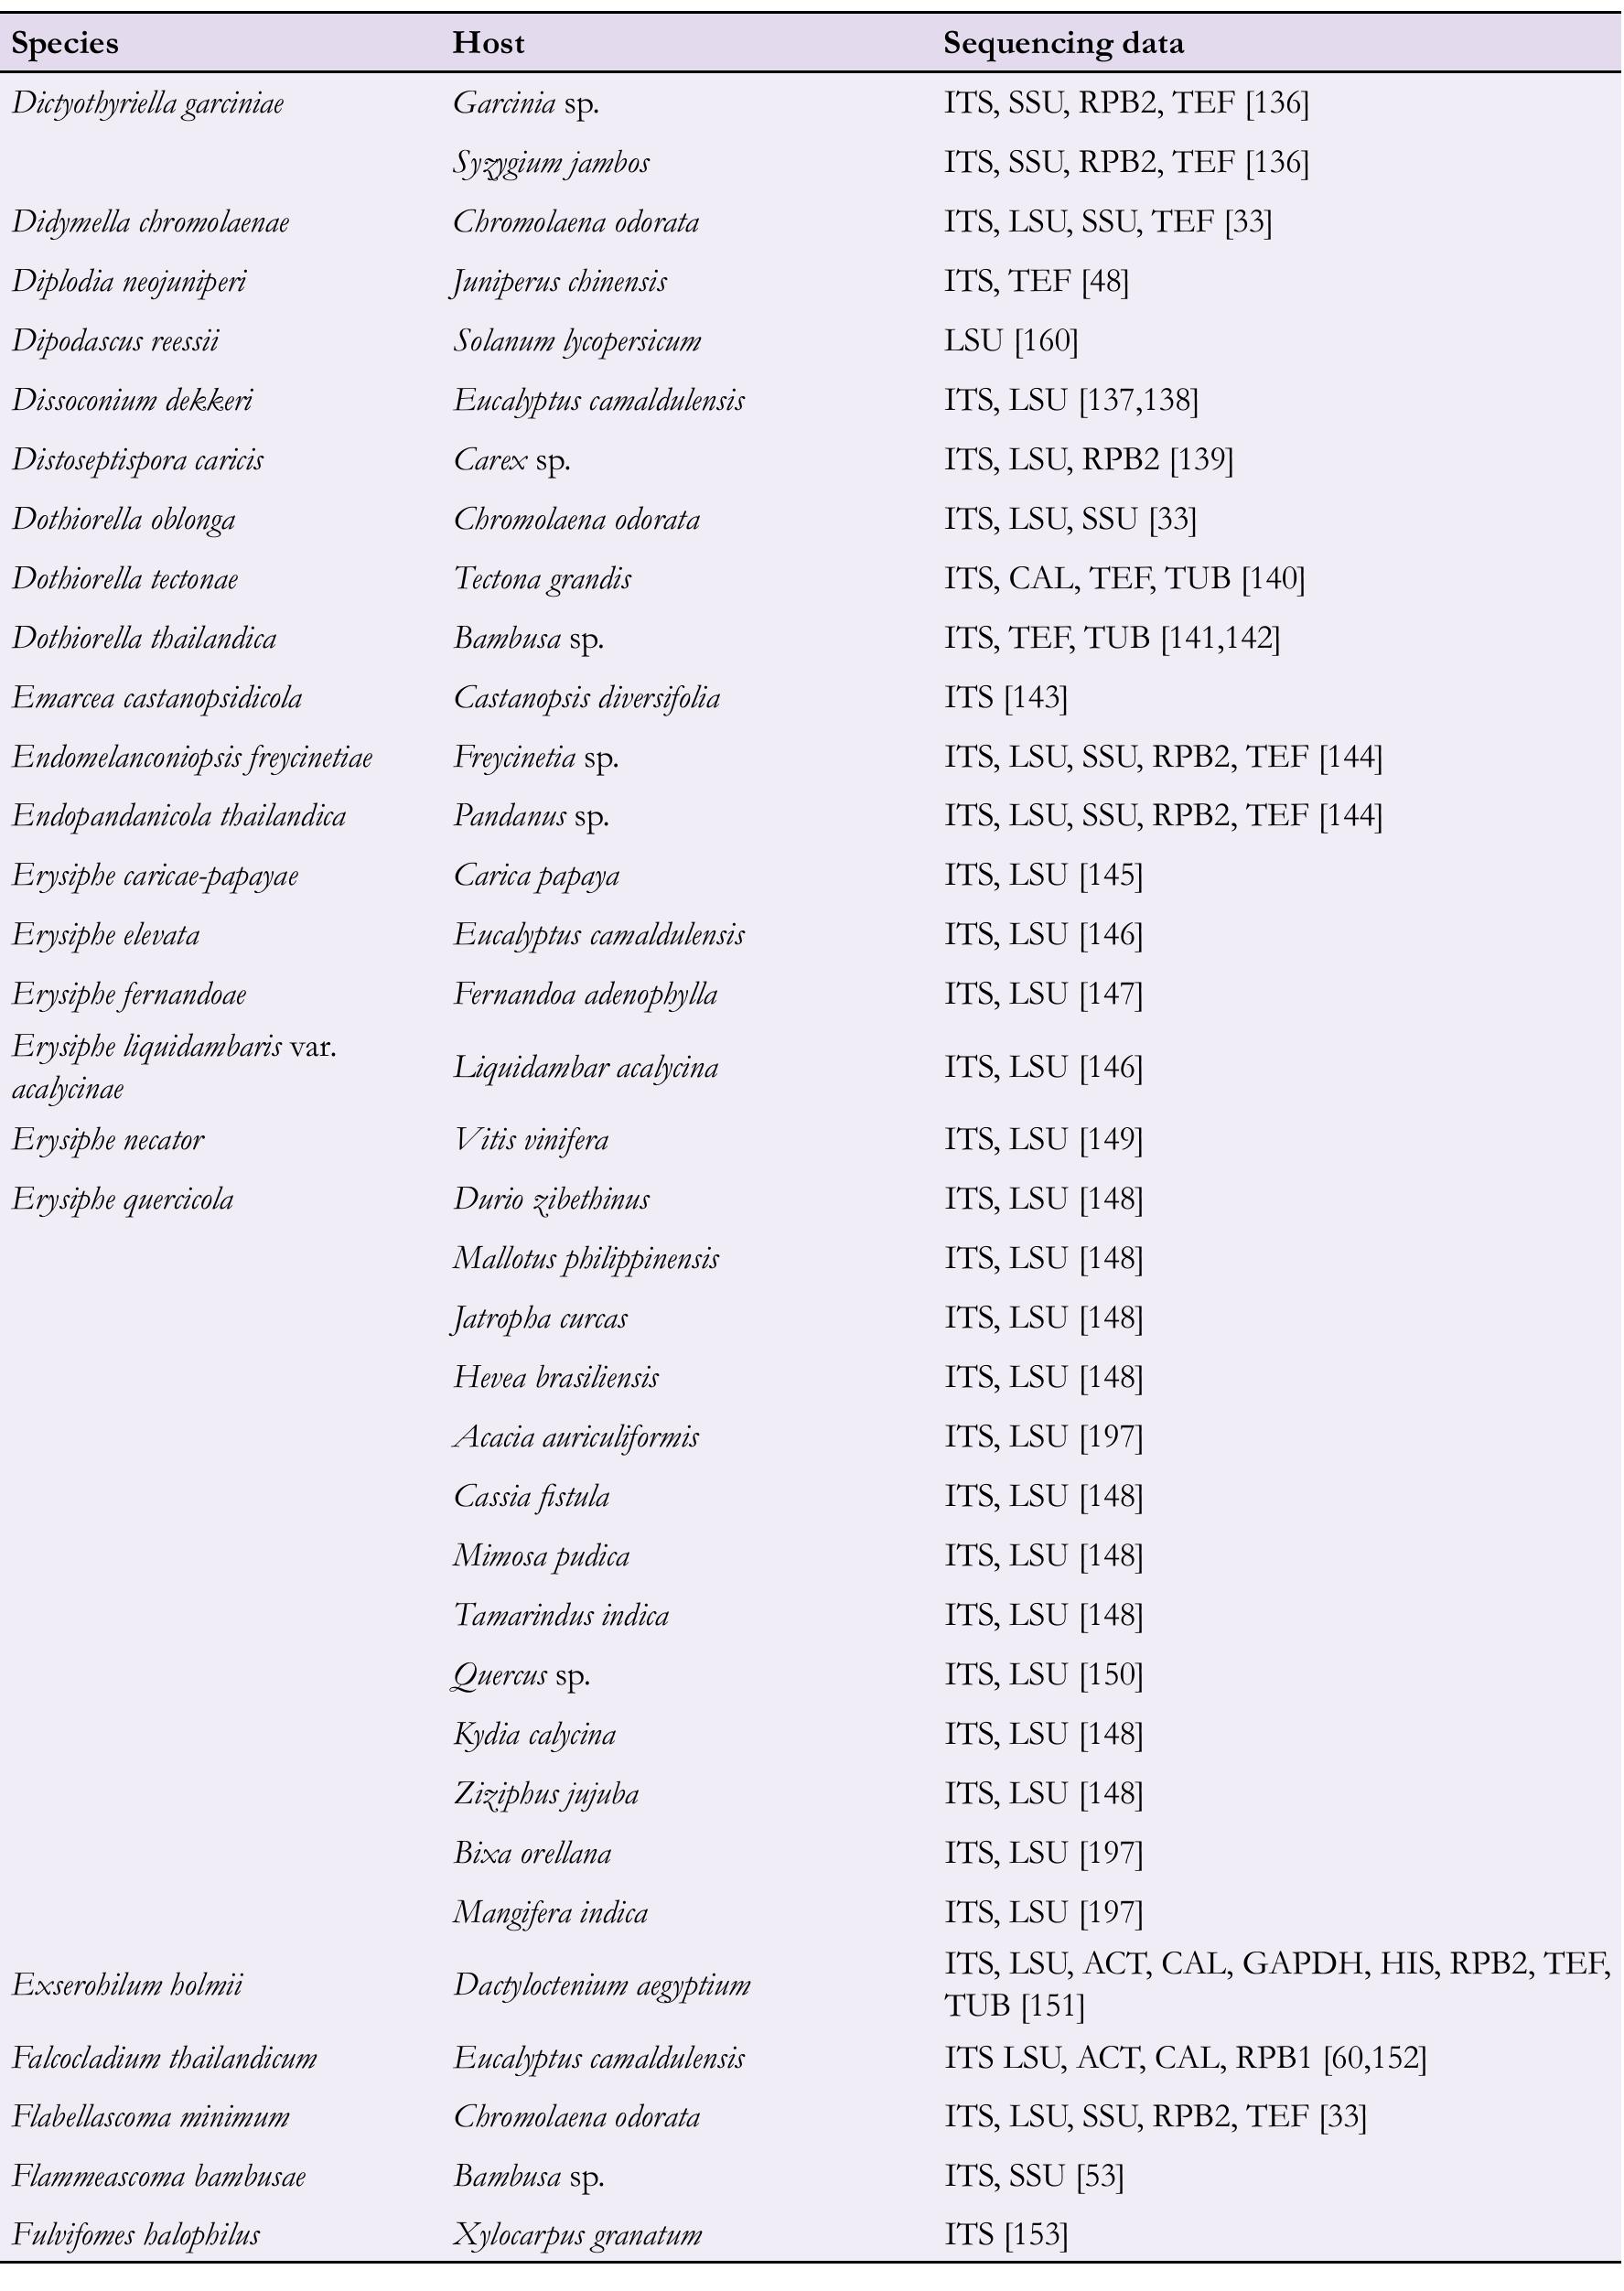Click citation [160] beside LSU
This screenshot has height=2291, width=1624.
coord(1046,341)
